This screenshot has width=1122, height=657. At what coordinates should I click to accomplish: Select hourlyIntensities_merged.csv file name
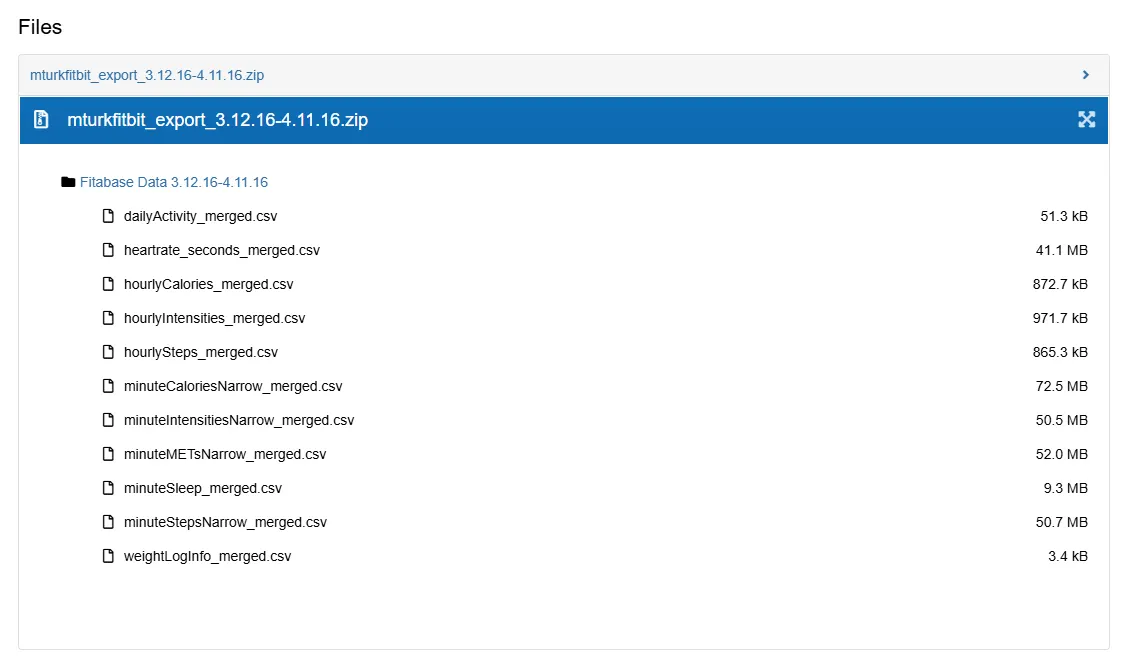pos(215,318)
